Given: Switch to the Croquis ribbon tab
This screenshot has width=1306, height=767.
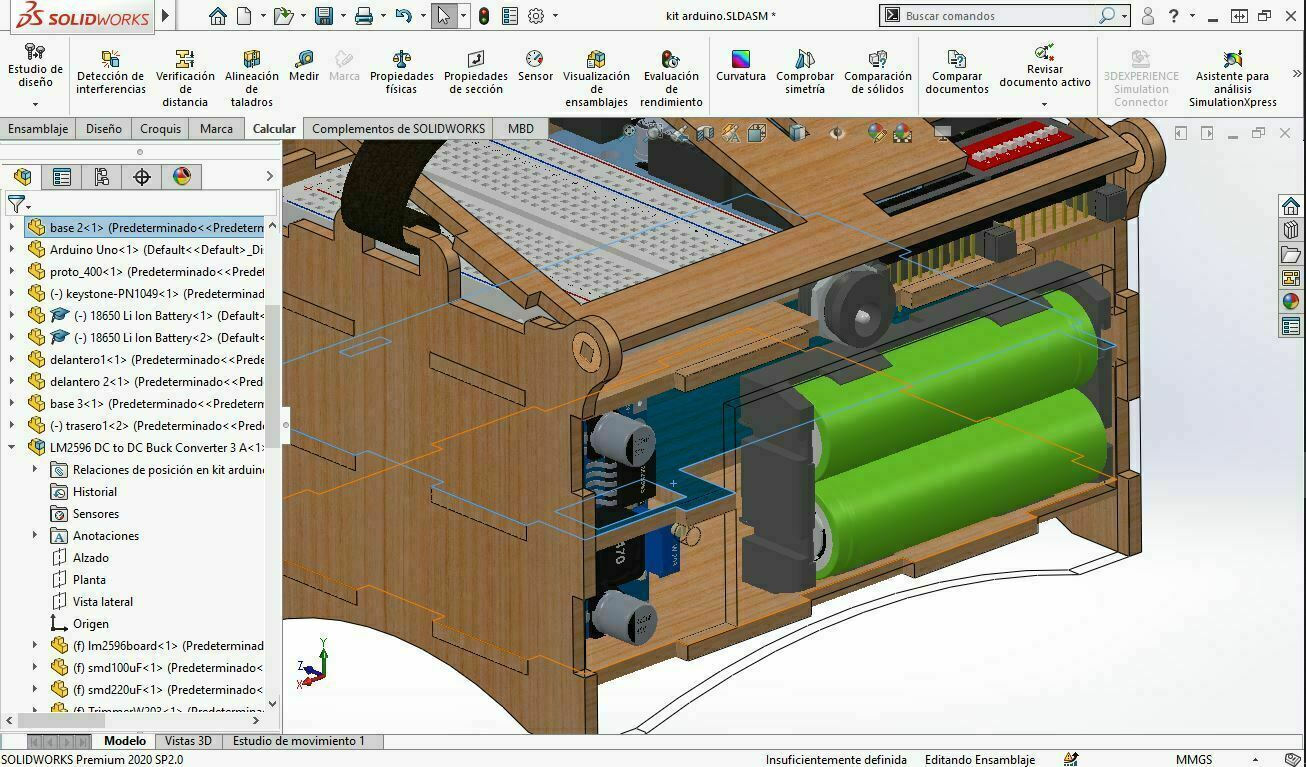Looking at the screenshot, I should (x=158, y=128).
